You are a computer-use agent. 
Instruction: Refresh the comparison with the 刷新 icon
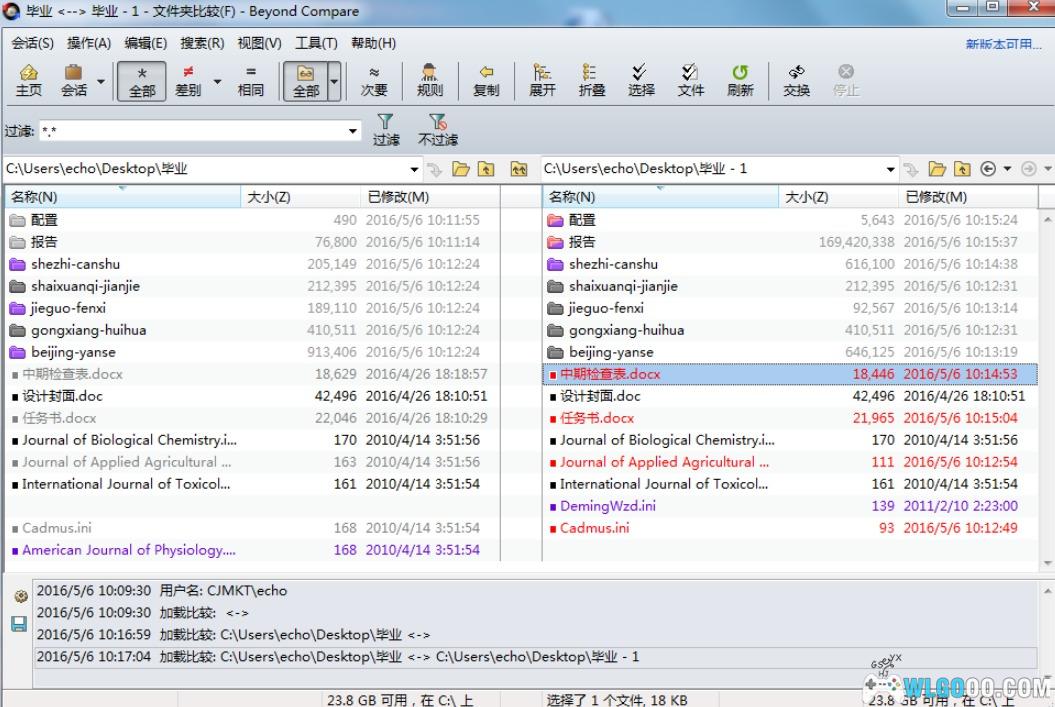tap(740, 80)
